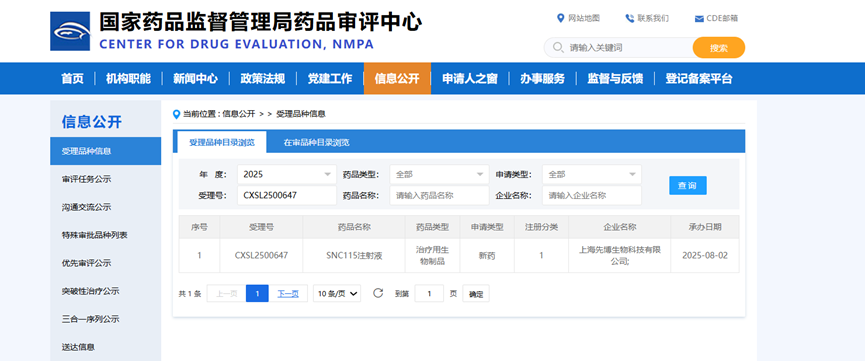Click the CDE fish logo icon
The height and width of the screenshot is (361, 865).
click(70, 31)
